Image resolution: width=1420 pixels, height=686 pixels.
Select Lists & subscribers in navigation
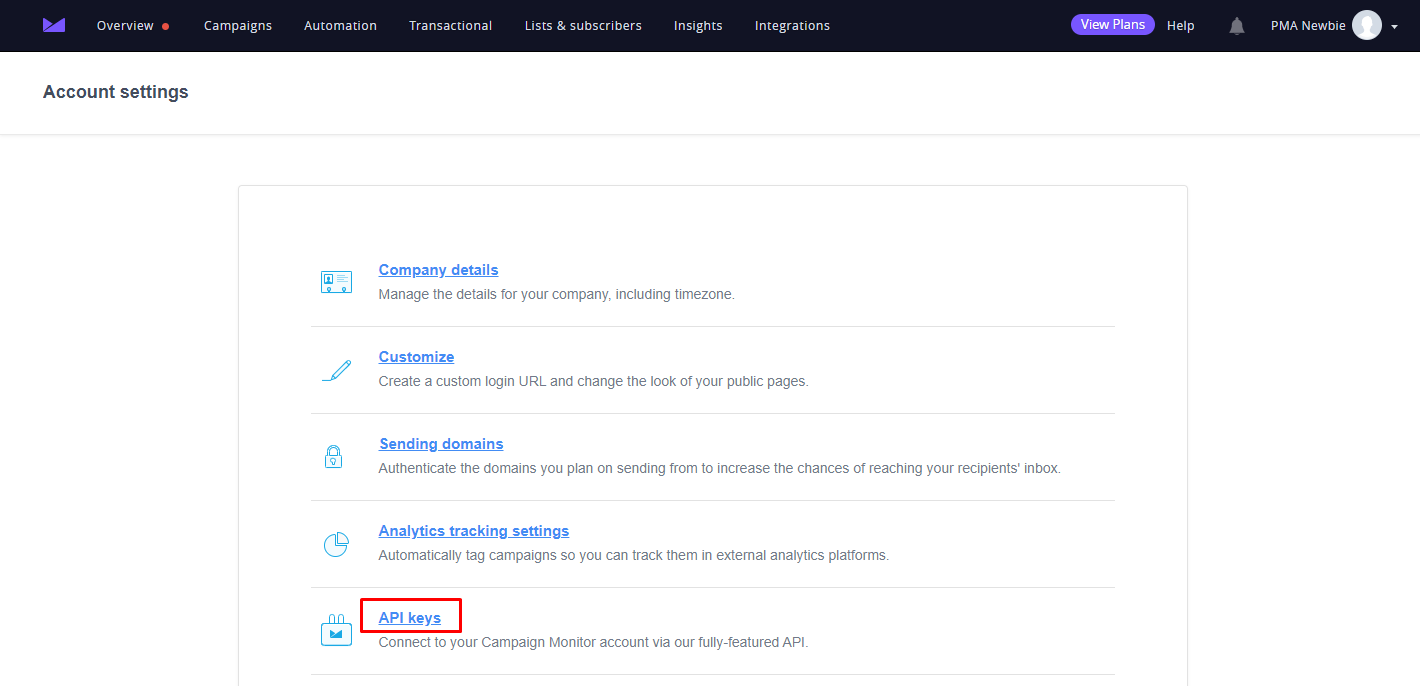pos(583,26)
